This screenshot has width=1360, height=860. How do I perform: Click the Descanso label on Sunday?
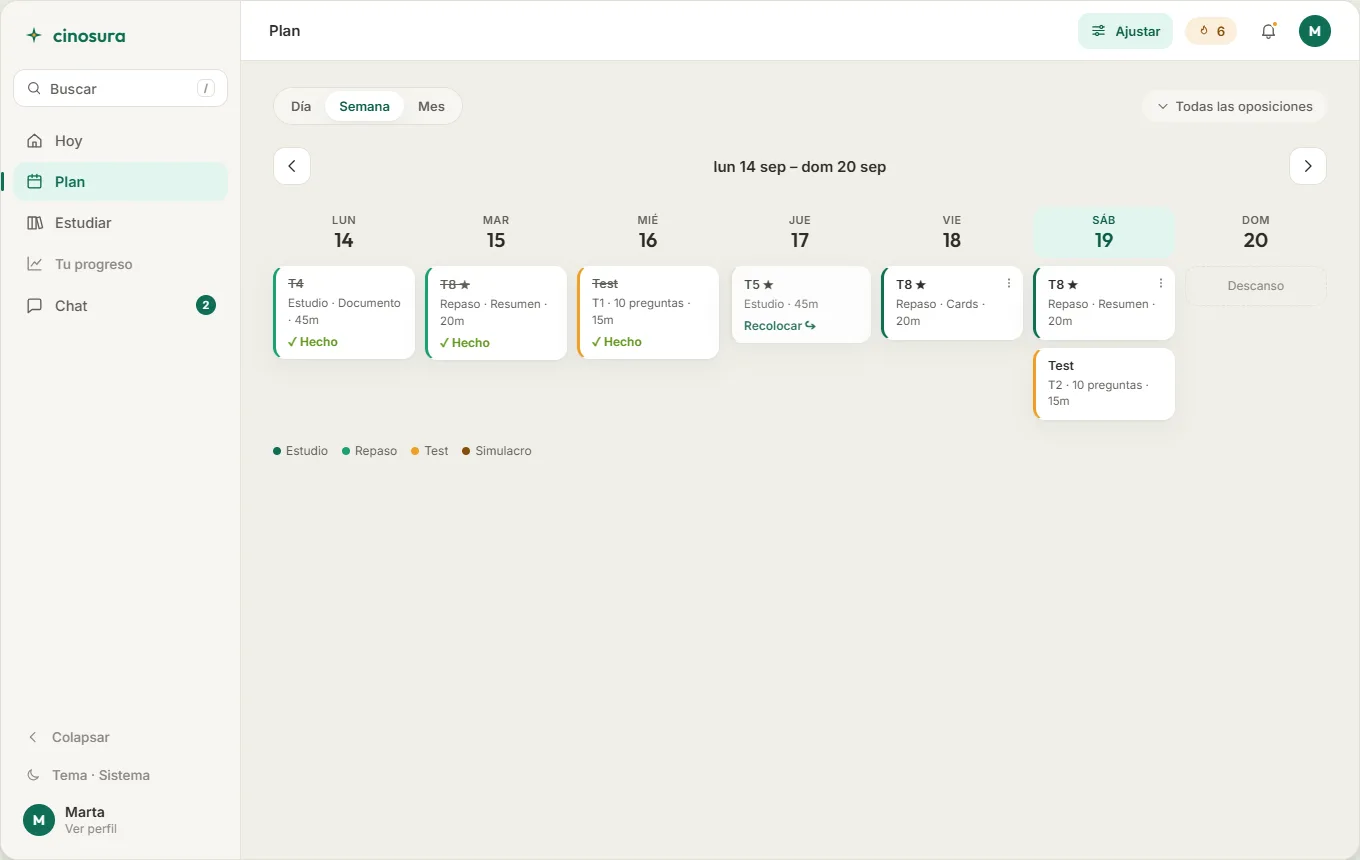(1256, 286)
